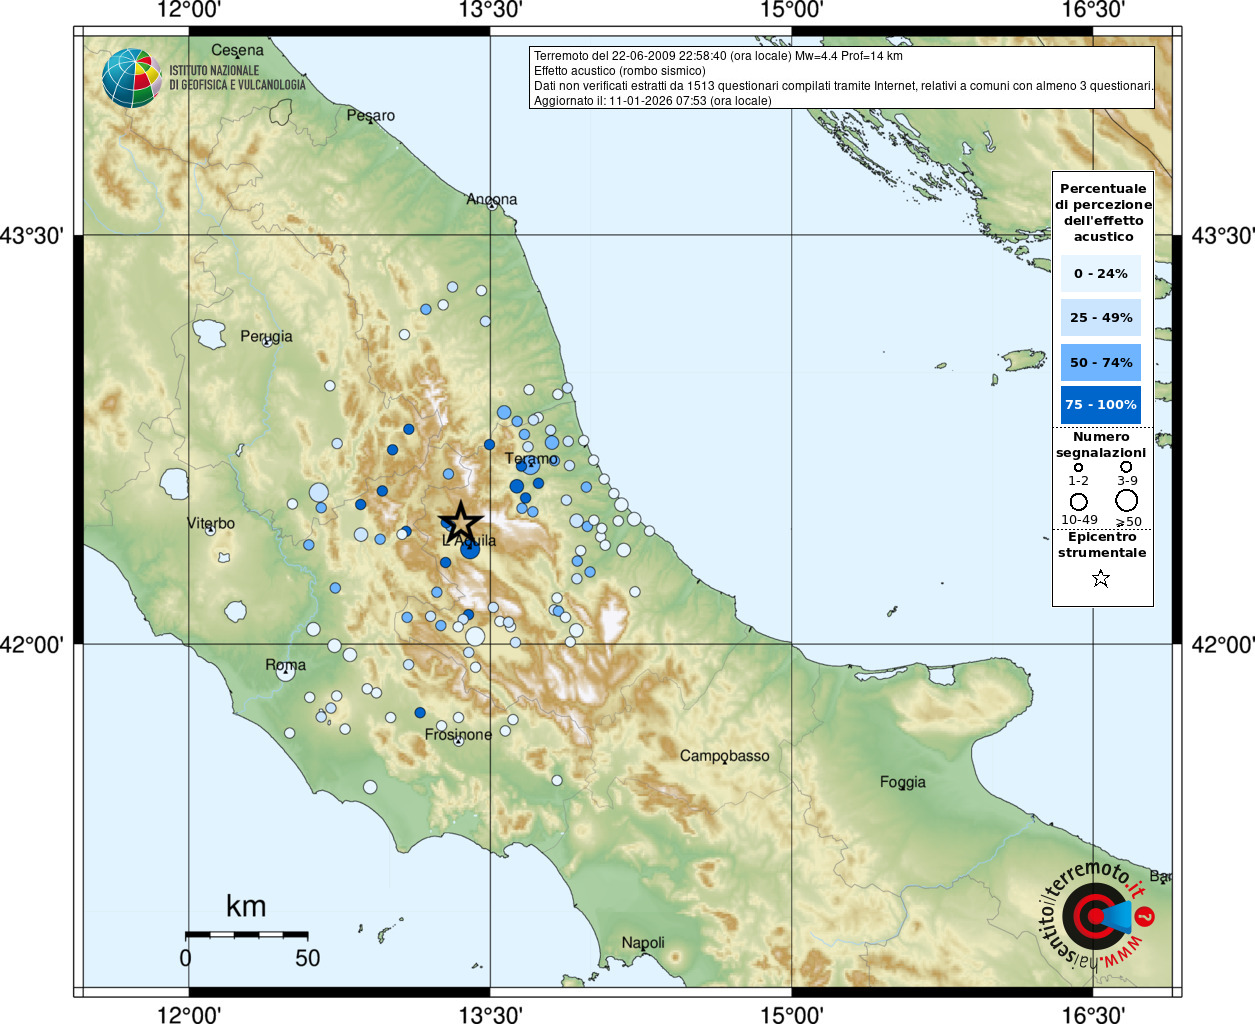Click the bottom 15°00' longitude label
This screenshot has width=1255, height=1024.
[x=792, y=1015]
